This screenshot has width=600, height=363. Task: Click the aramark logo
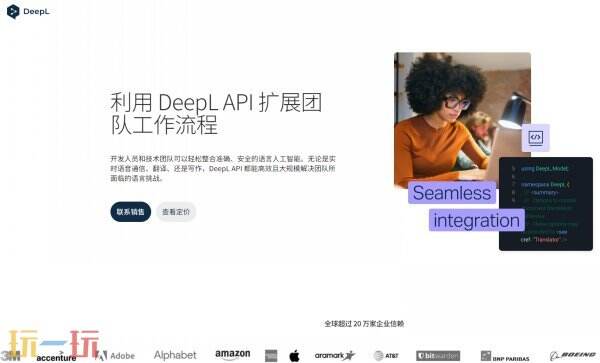point(335,356)
